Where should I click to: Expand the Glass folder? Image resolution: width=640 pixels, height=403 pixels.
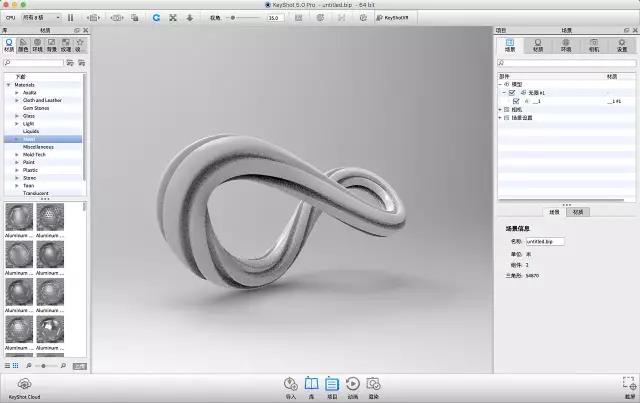pos(17,116)
